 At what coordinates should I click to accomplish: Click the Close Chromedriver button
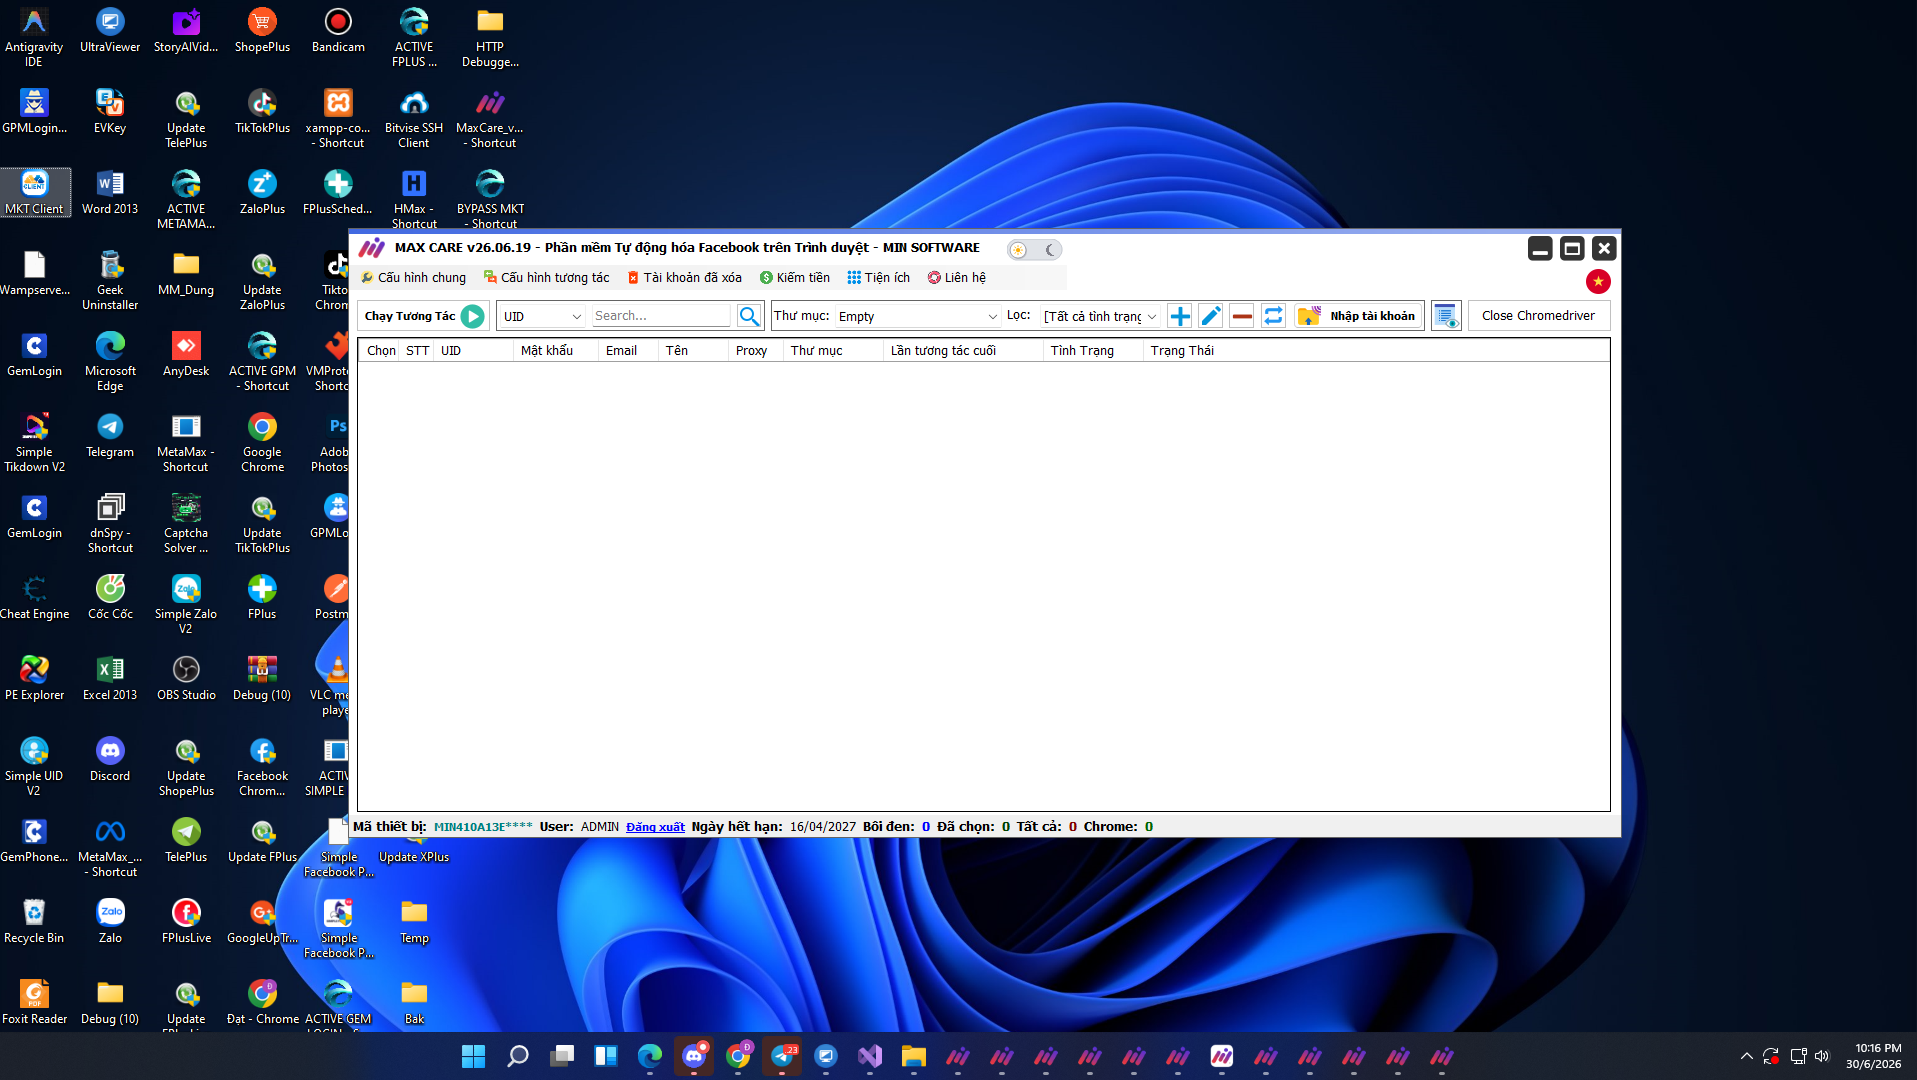coord(1538,316)
